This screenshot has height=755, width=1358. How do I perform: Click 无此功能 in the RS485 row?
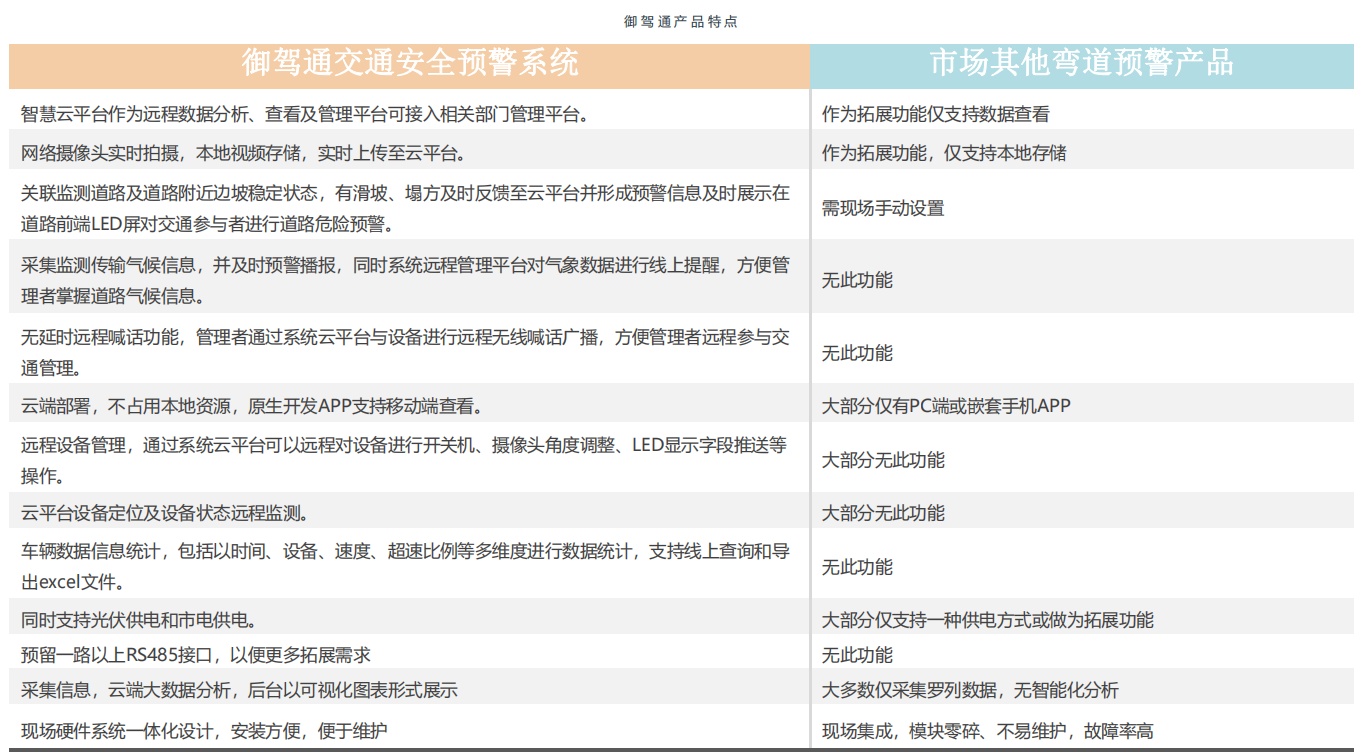857,655
